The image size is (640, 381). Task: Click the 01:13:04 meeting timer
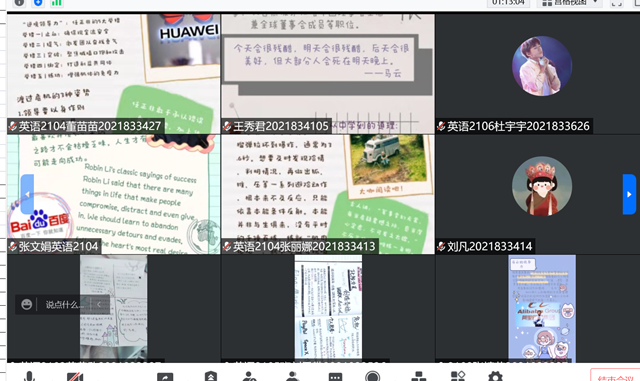click(x=508, y=2)
